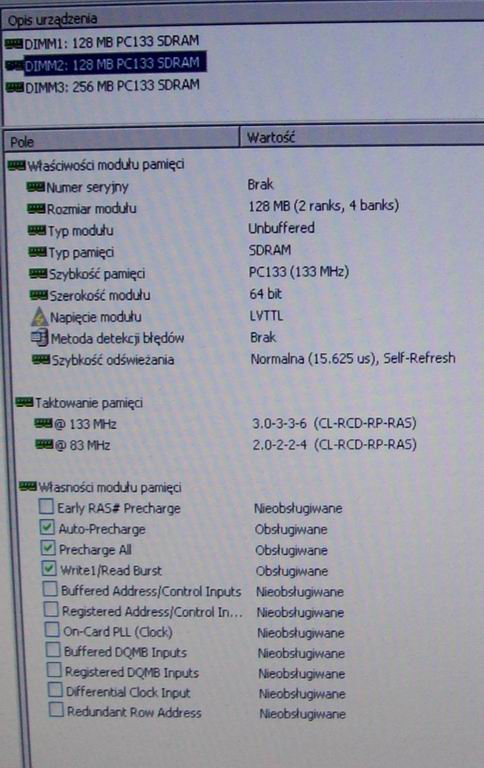The width and height of the screenshot is (484, 768).
Task: Click the DIMM3 256 MB module icon
Action: pos(15,88)
